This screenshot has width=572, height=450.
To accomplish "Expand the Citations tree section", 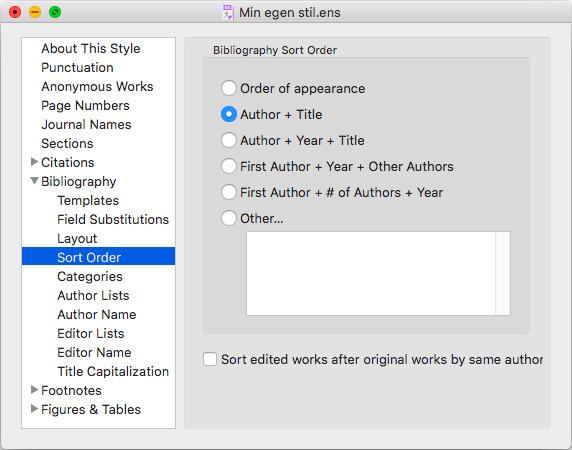I will point(34,162).
